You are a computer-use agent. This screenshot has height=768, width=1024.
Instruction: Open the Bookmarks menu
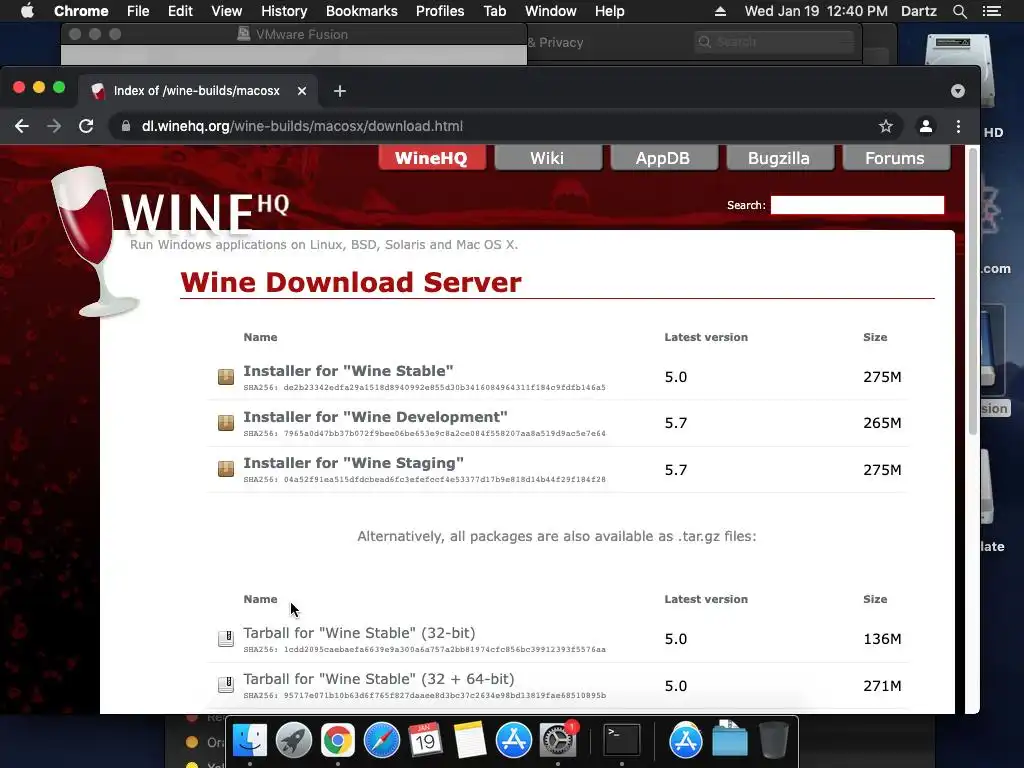point(362,11)
